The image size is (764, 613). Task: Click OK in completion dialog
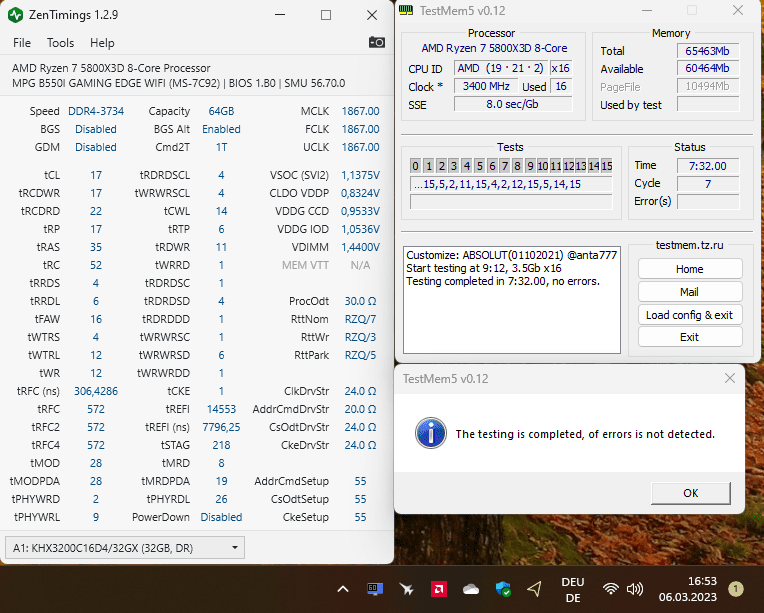[690, 493]
